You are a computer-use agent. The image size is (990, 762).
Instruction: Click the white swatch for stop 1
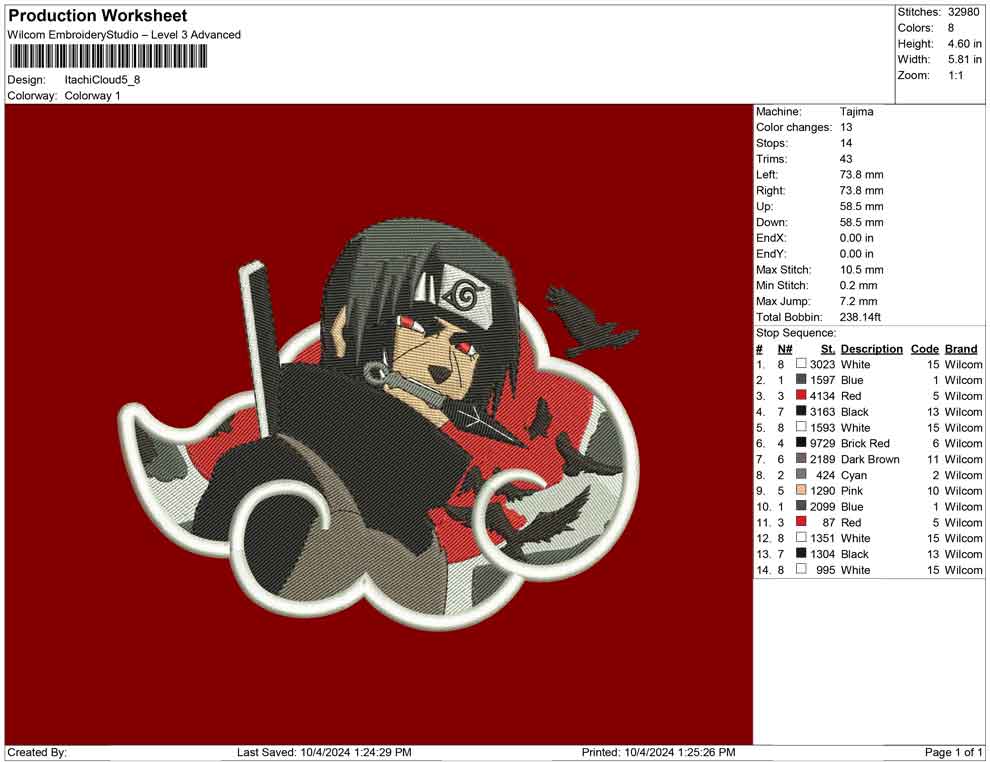tap(801, 364)
